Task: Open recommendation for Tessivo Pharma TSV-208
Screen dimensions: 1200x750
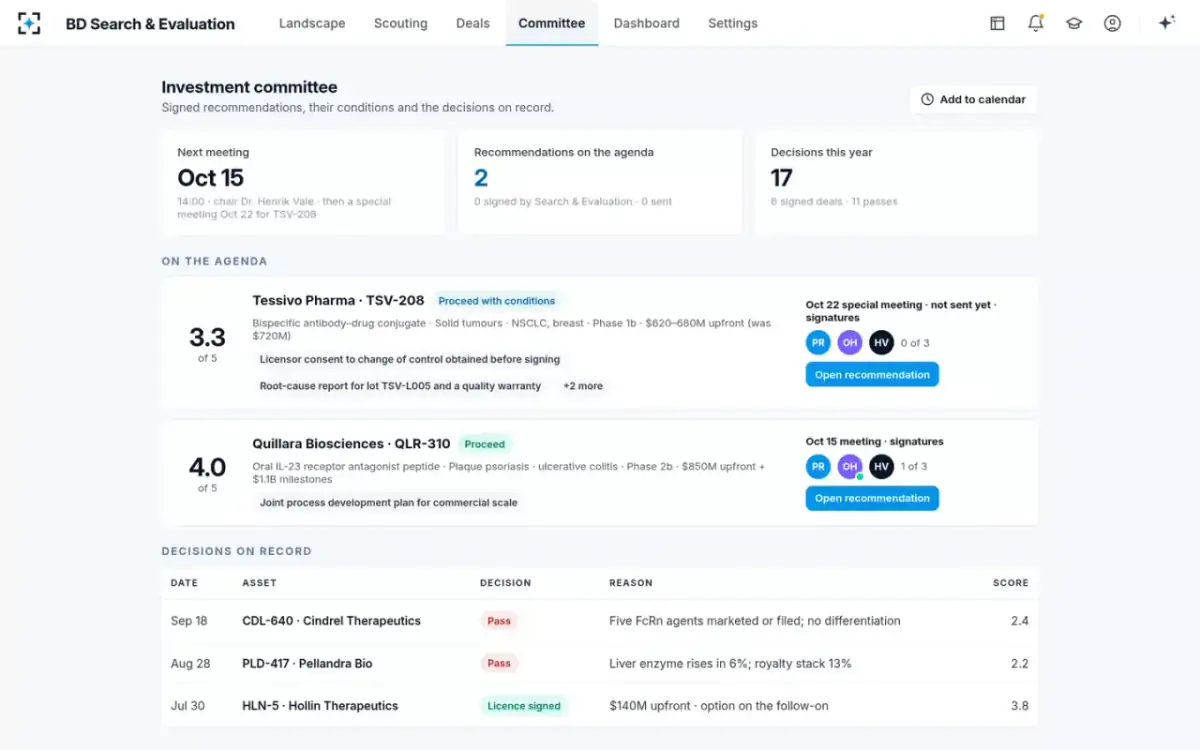Action: (872, 375)
